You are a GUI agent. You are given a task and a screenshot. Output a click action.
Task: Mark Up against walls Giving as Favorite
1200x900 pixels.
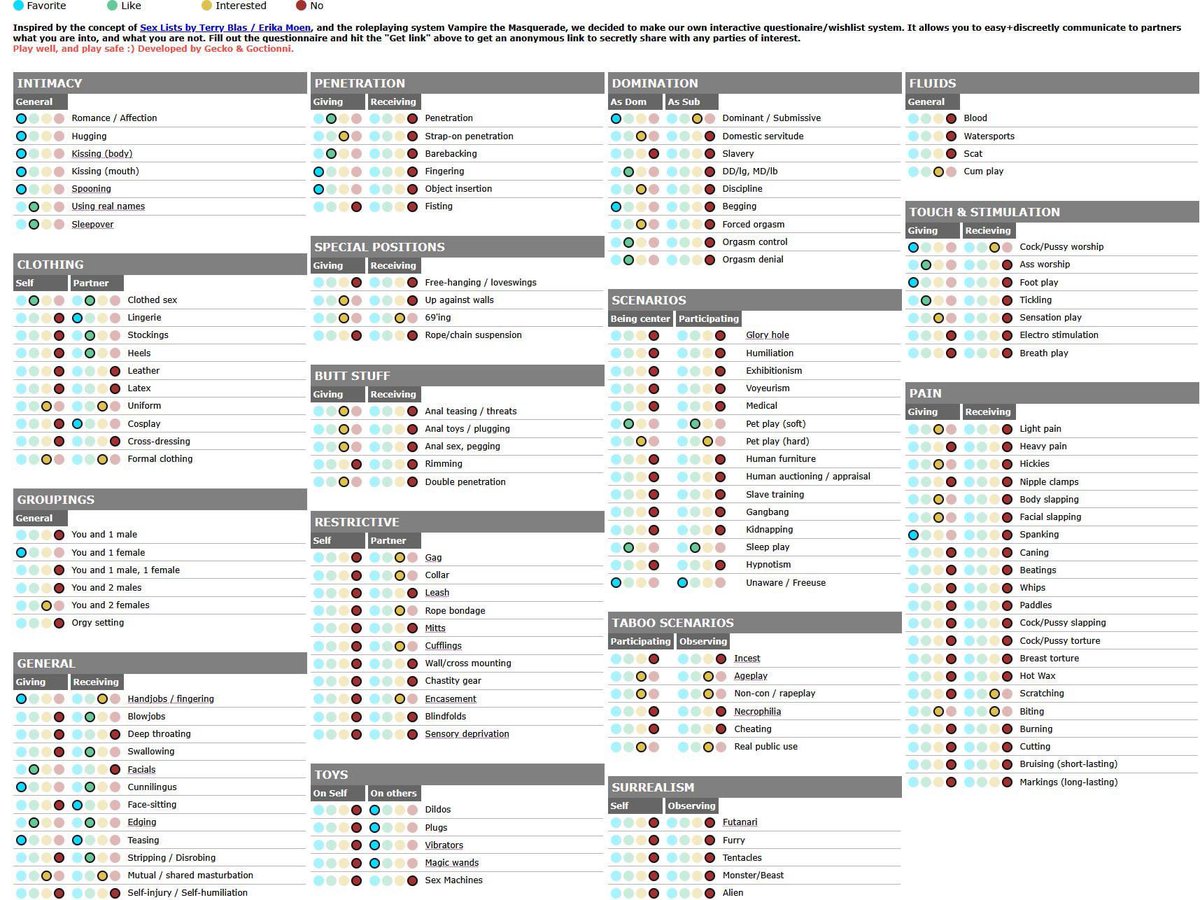pyautogui.click(x=318, y=300)
